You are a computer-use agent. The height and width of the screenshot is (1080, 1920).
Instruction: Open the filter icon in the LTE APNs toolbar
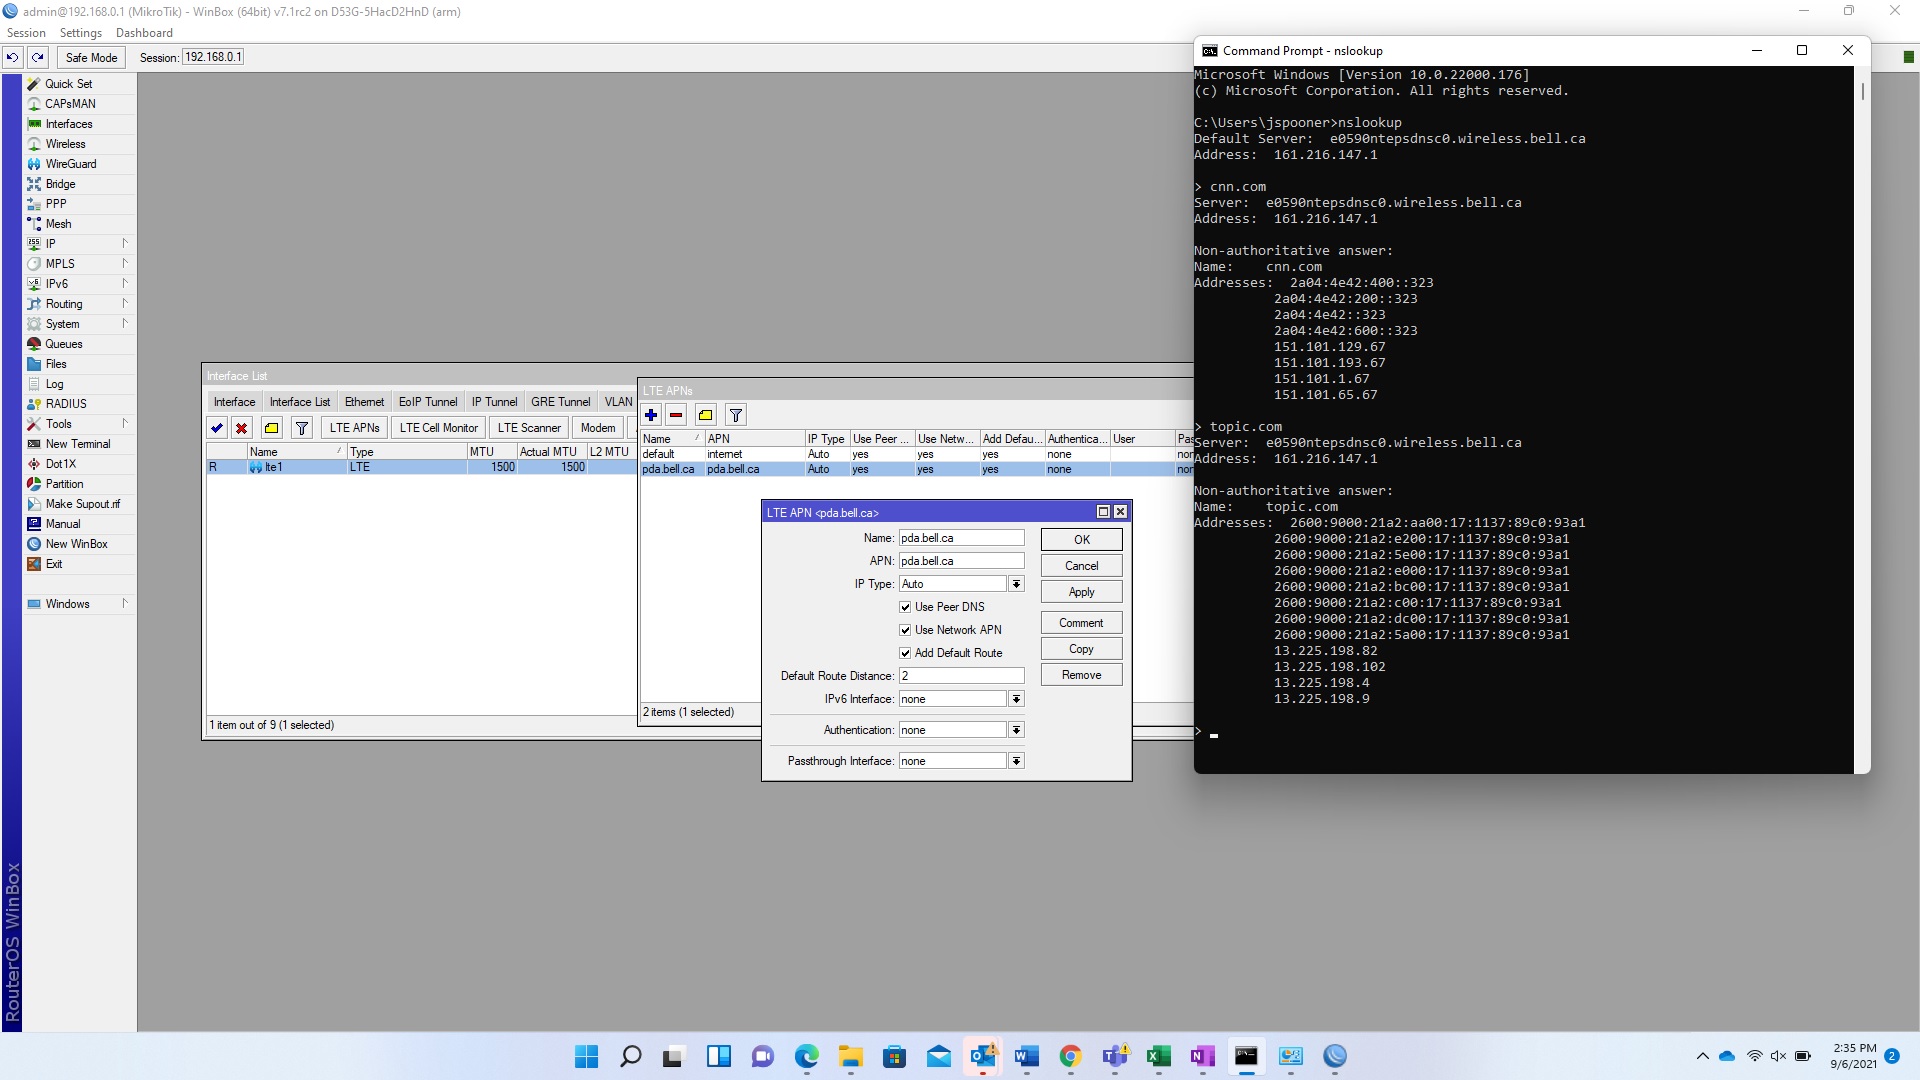(x=736, y=415)
